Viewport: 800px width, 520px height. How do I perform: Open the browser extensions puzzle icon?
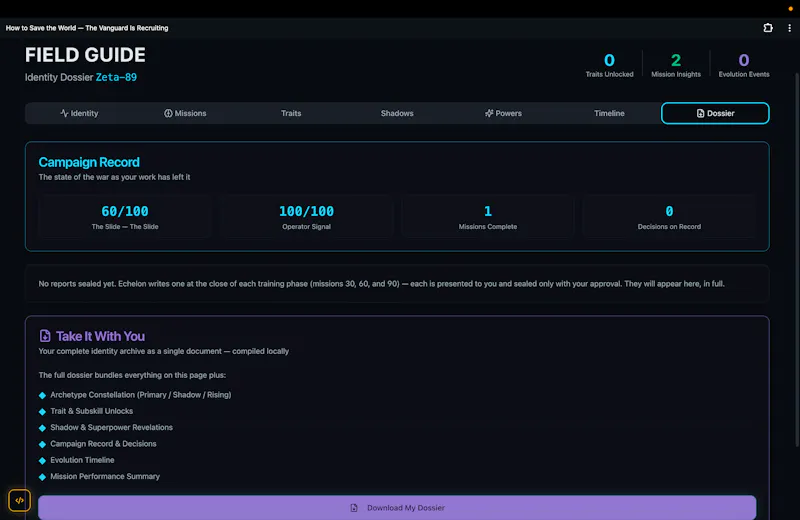pos(768,28)
